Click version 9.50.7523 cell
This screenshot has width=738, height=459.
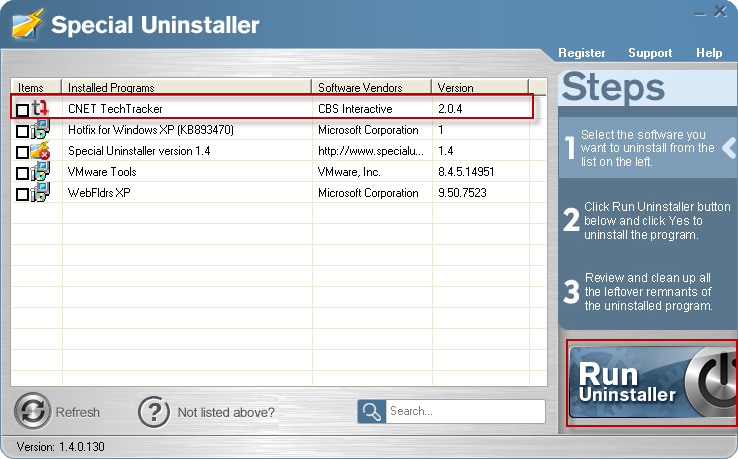click(x=462, y=193)
